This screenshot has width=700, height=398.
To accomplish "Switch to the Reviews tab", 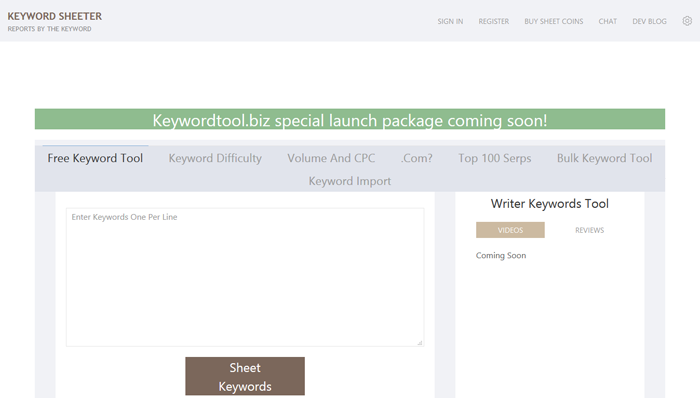I will [589, 230].
